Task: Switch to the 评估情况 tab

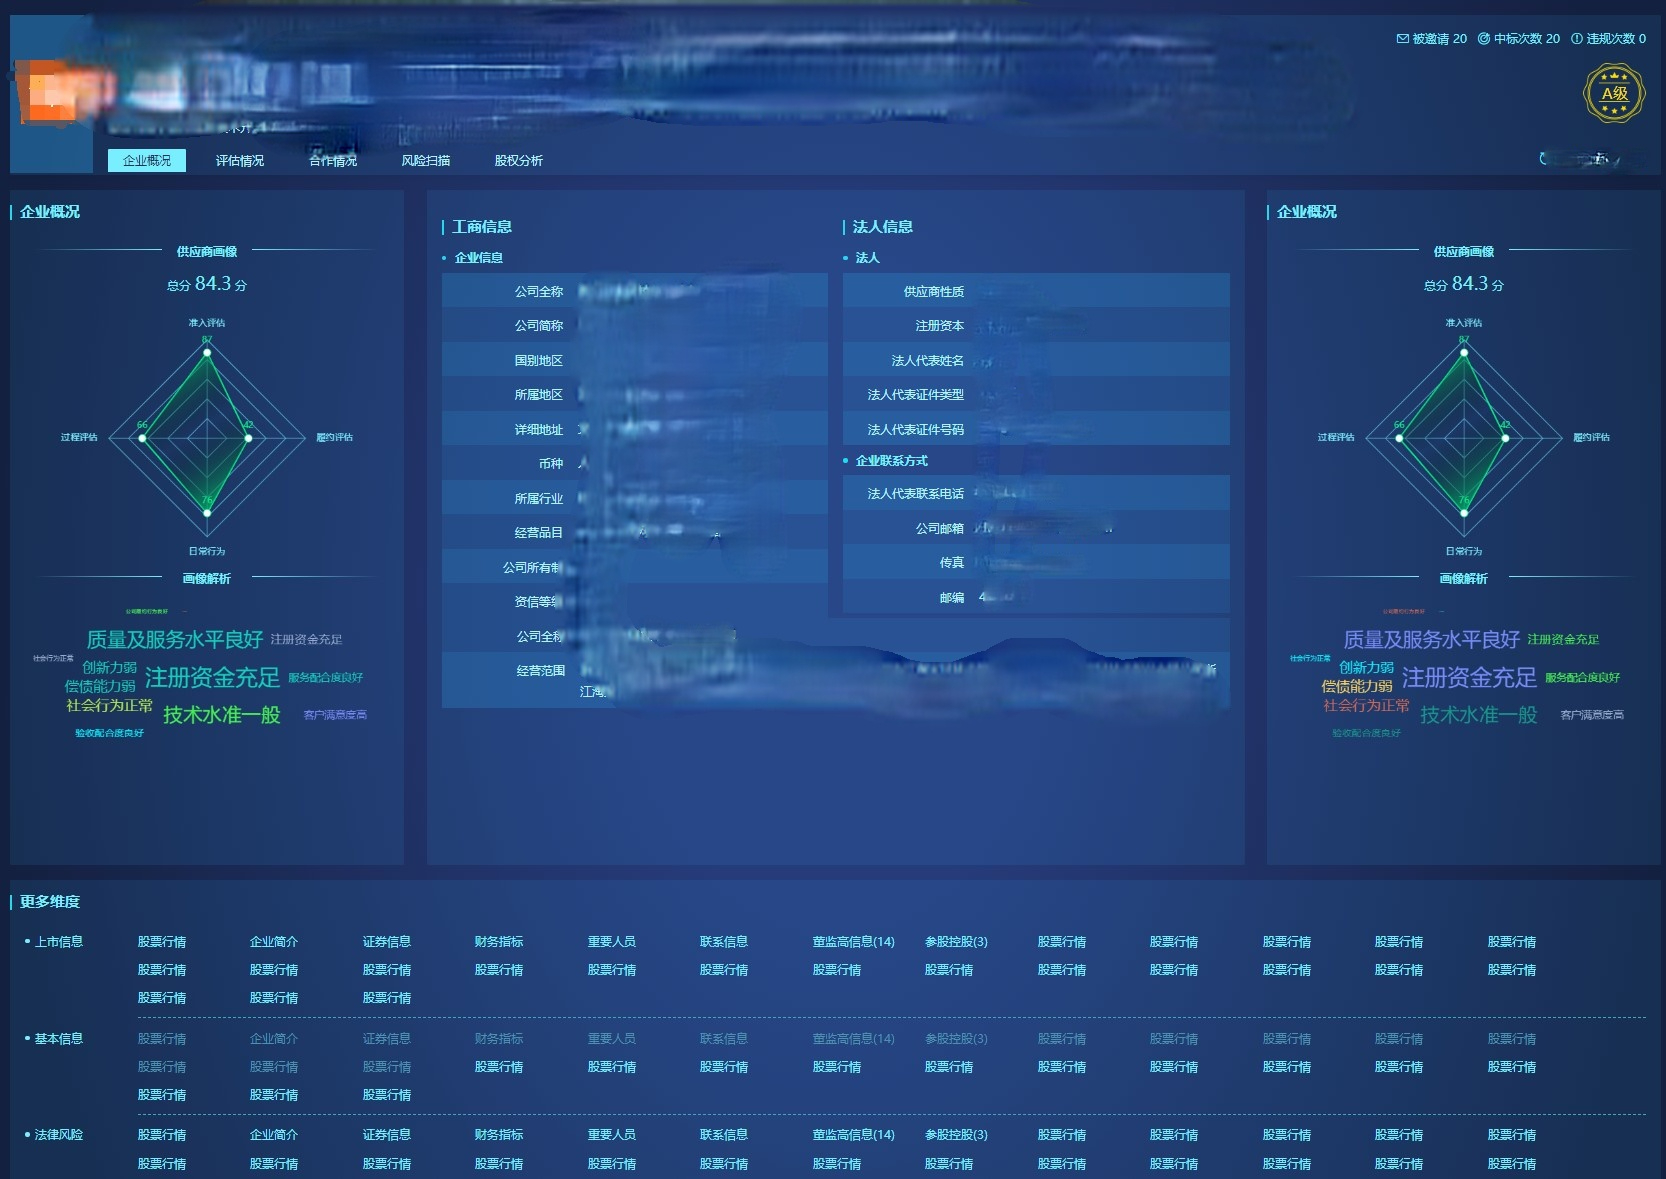Action: [x=240, y=160]
